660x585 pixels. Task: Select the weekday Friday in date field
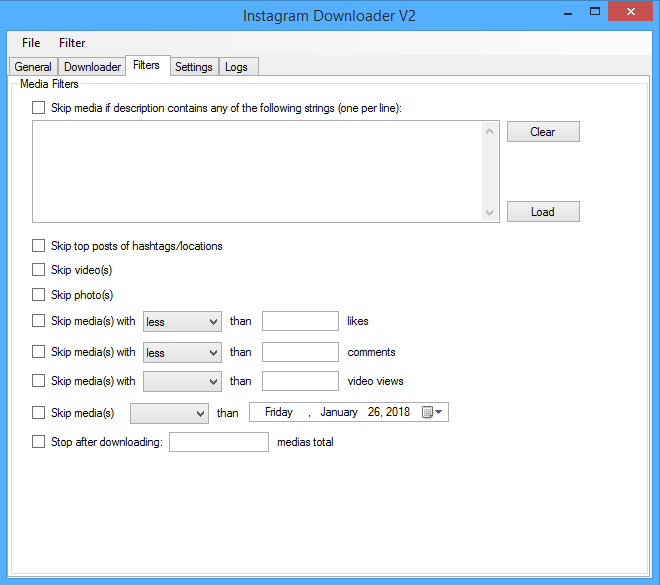click(x=279, y=412)
